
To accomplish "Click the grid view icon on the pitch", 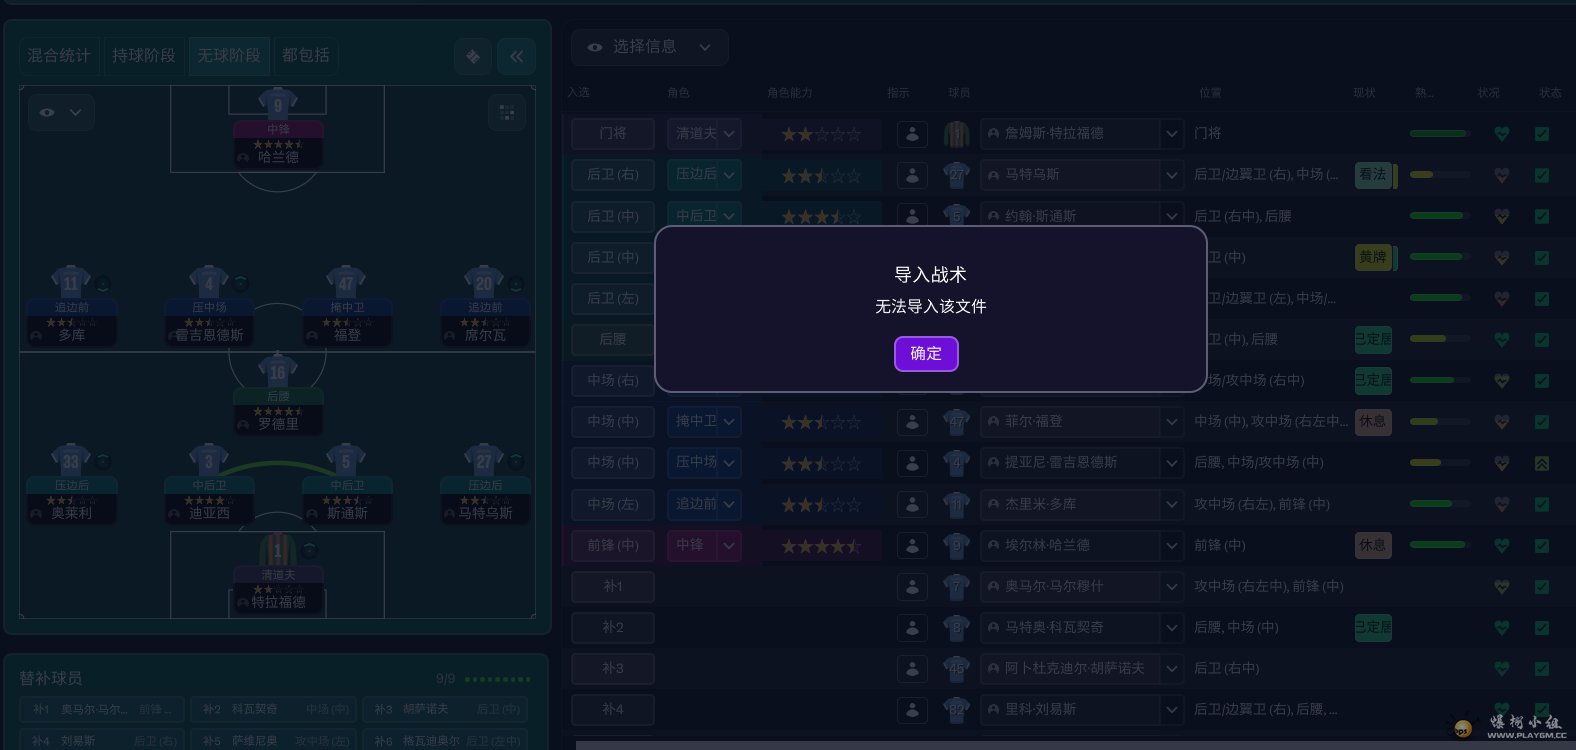I will point(507,113).
